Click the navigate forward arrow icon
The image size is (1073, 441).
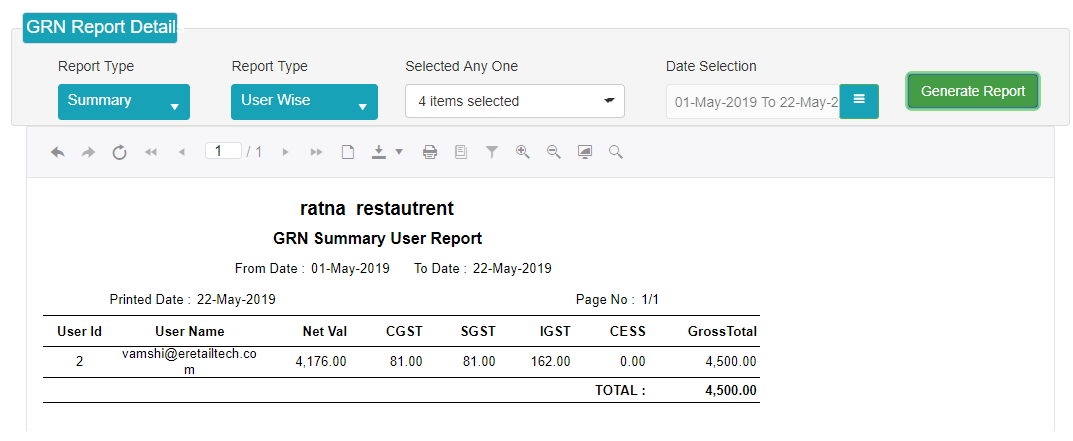[88, 152]
